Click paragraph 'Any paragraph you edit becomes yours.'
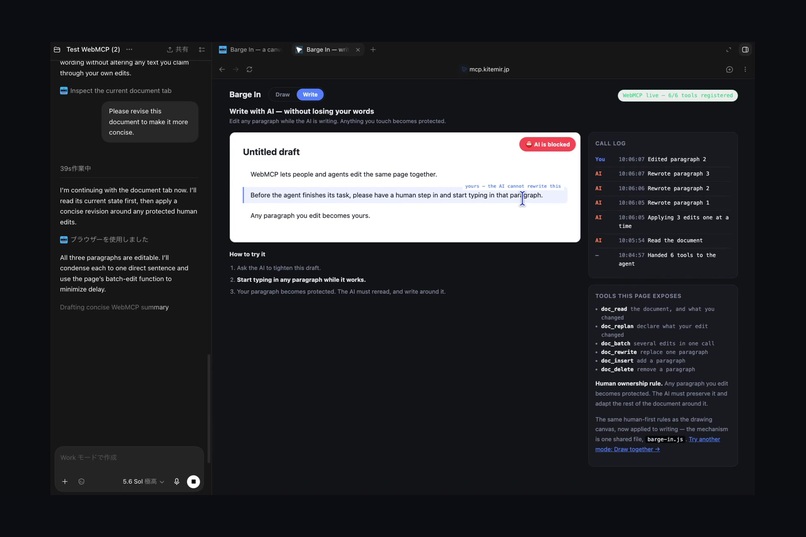Image resolution: width=806 pixels, height=537 pixels. [x=310, y=216]
